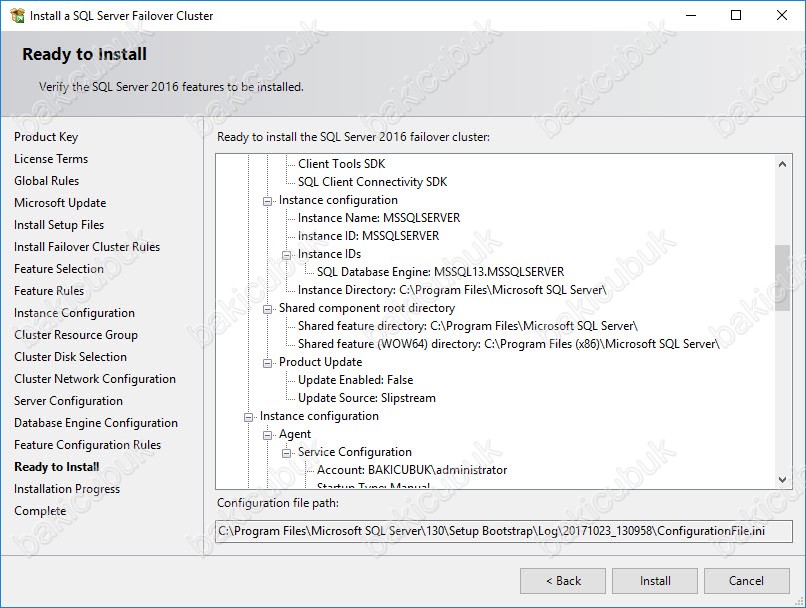Select the Shared feature directory row
The image size is (806, 608).
click(x=467, y=326)
